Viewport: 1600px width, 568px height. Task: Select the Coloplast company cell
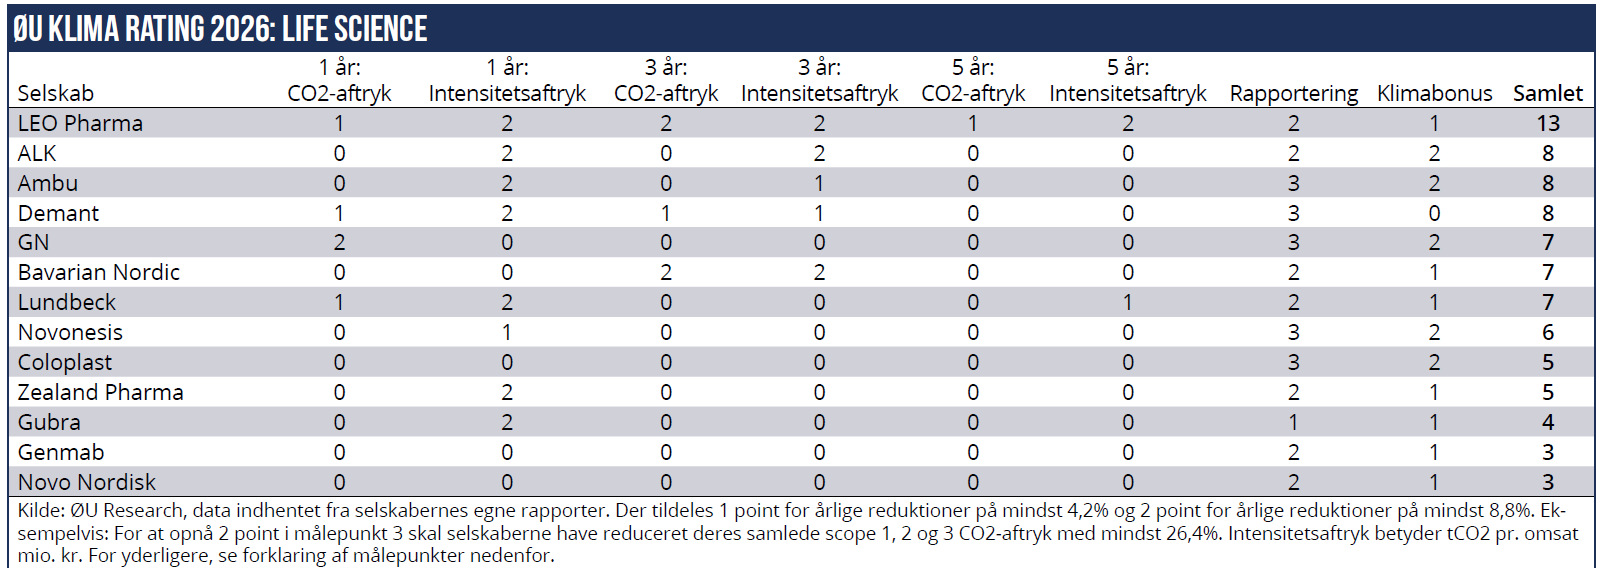pos(64,362)
